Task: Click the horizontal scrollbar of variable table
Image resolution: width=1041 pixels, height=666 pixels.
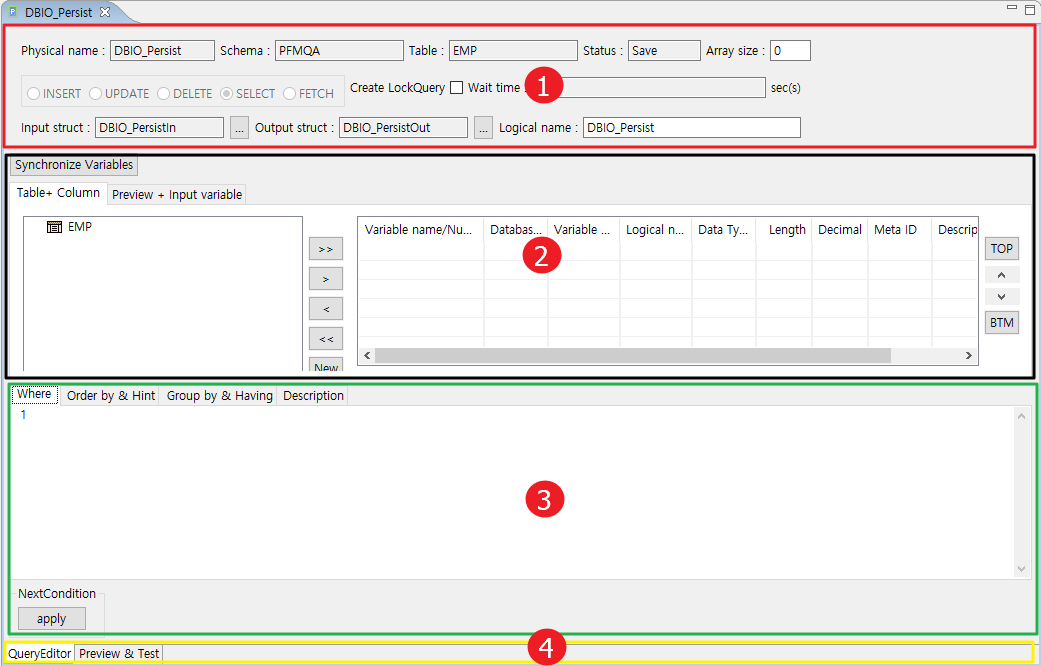Action: (x=632, y=356)
